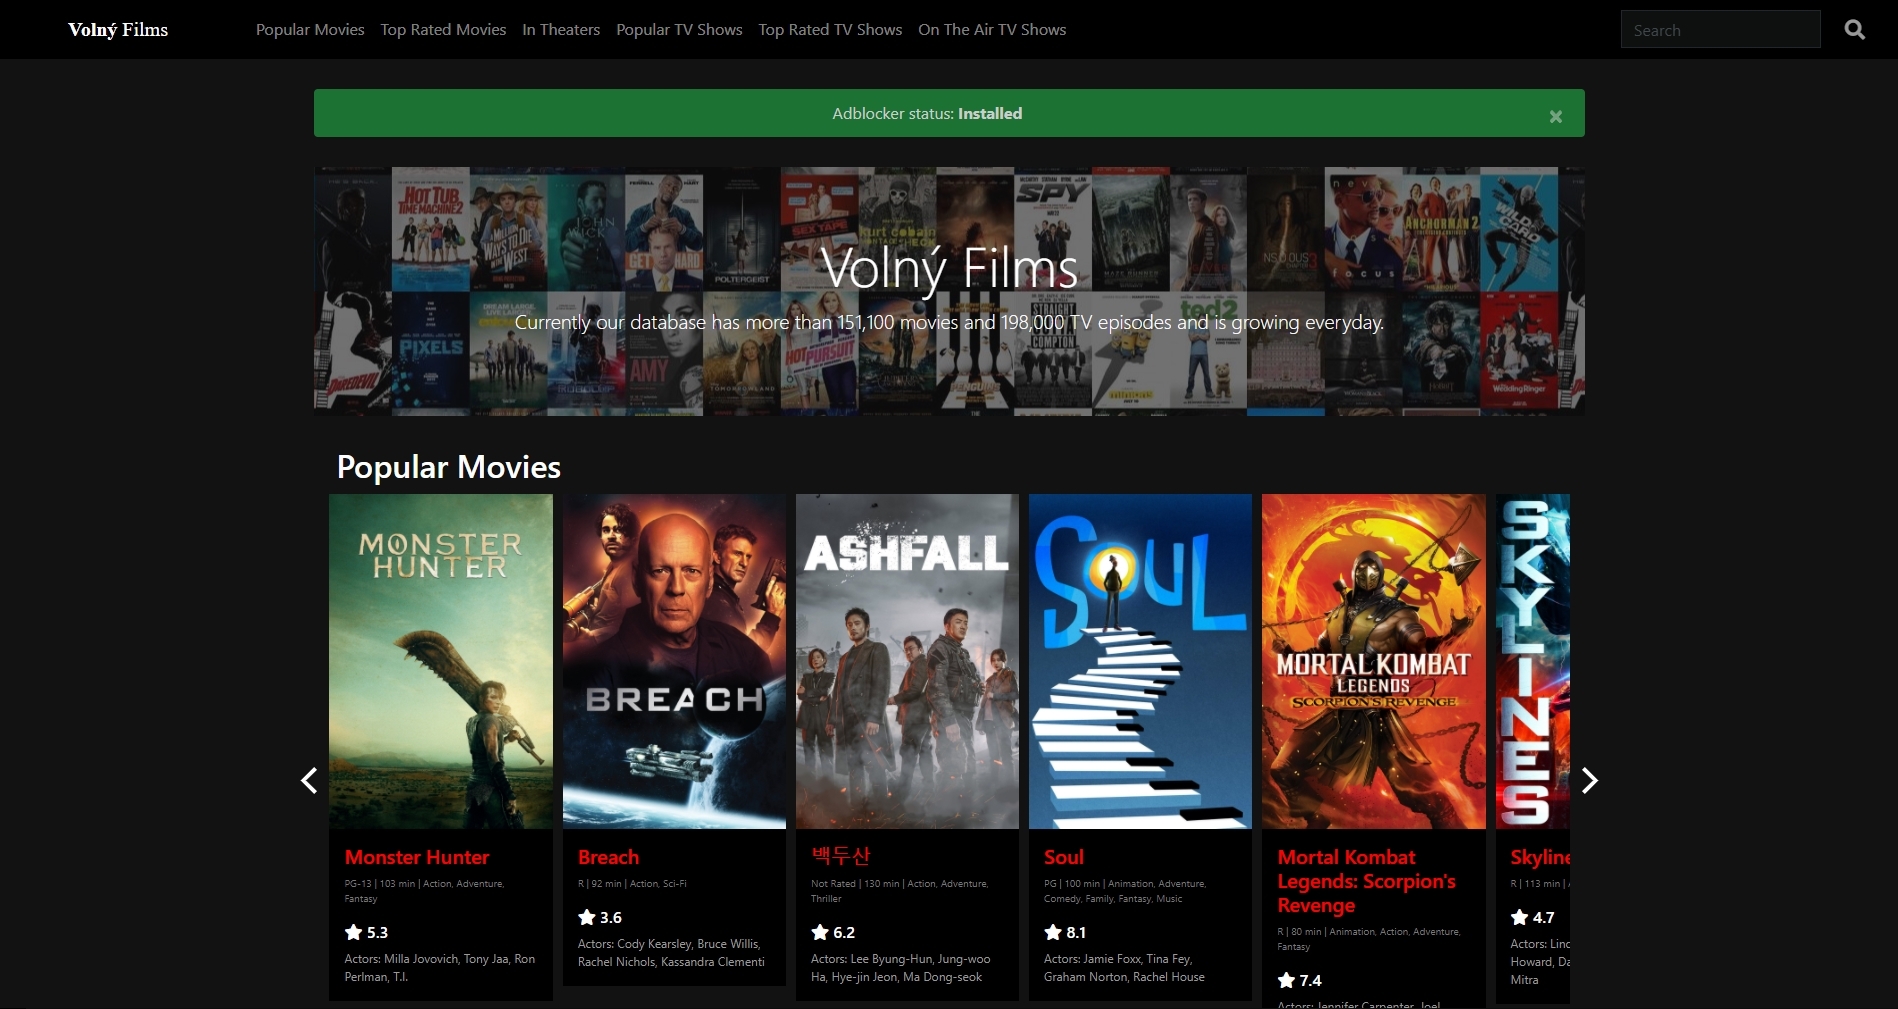Click the star icon beside rating 6.2
1898x1009 pixels.
point(819,932)
